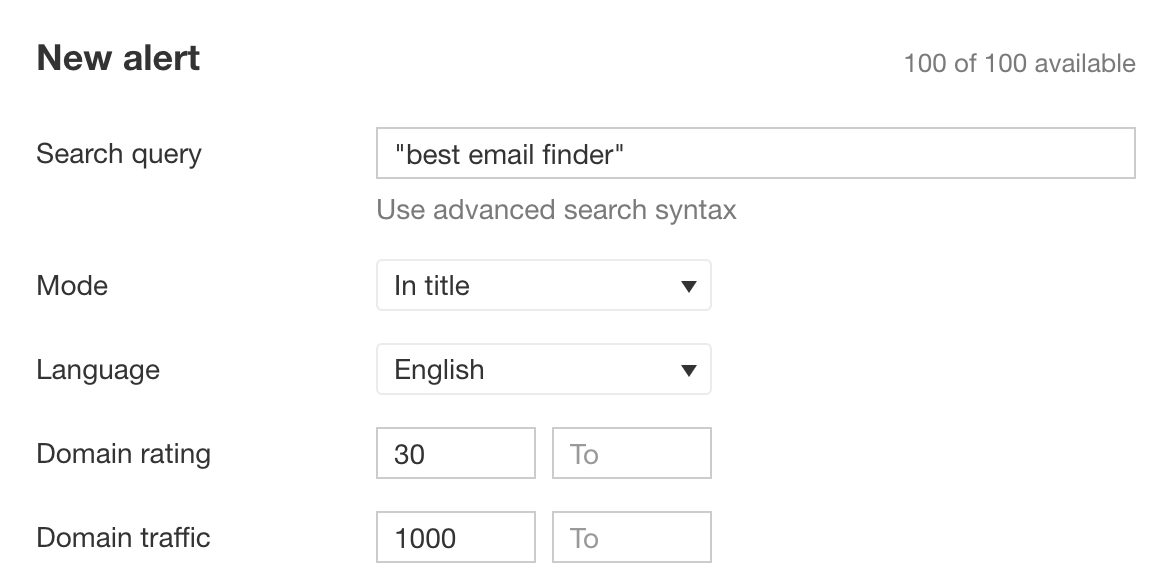The image size is (1176, 584).
Task: Click the Mode label
Action: [x=72, y=285]
